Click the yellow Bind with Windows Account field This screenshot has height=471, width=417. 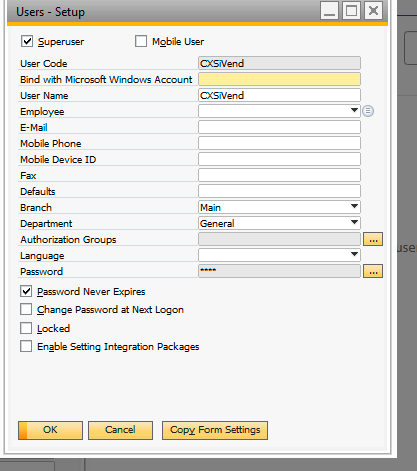click(279, 79)
